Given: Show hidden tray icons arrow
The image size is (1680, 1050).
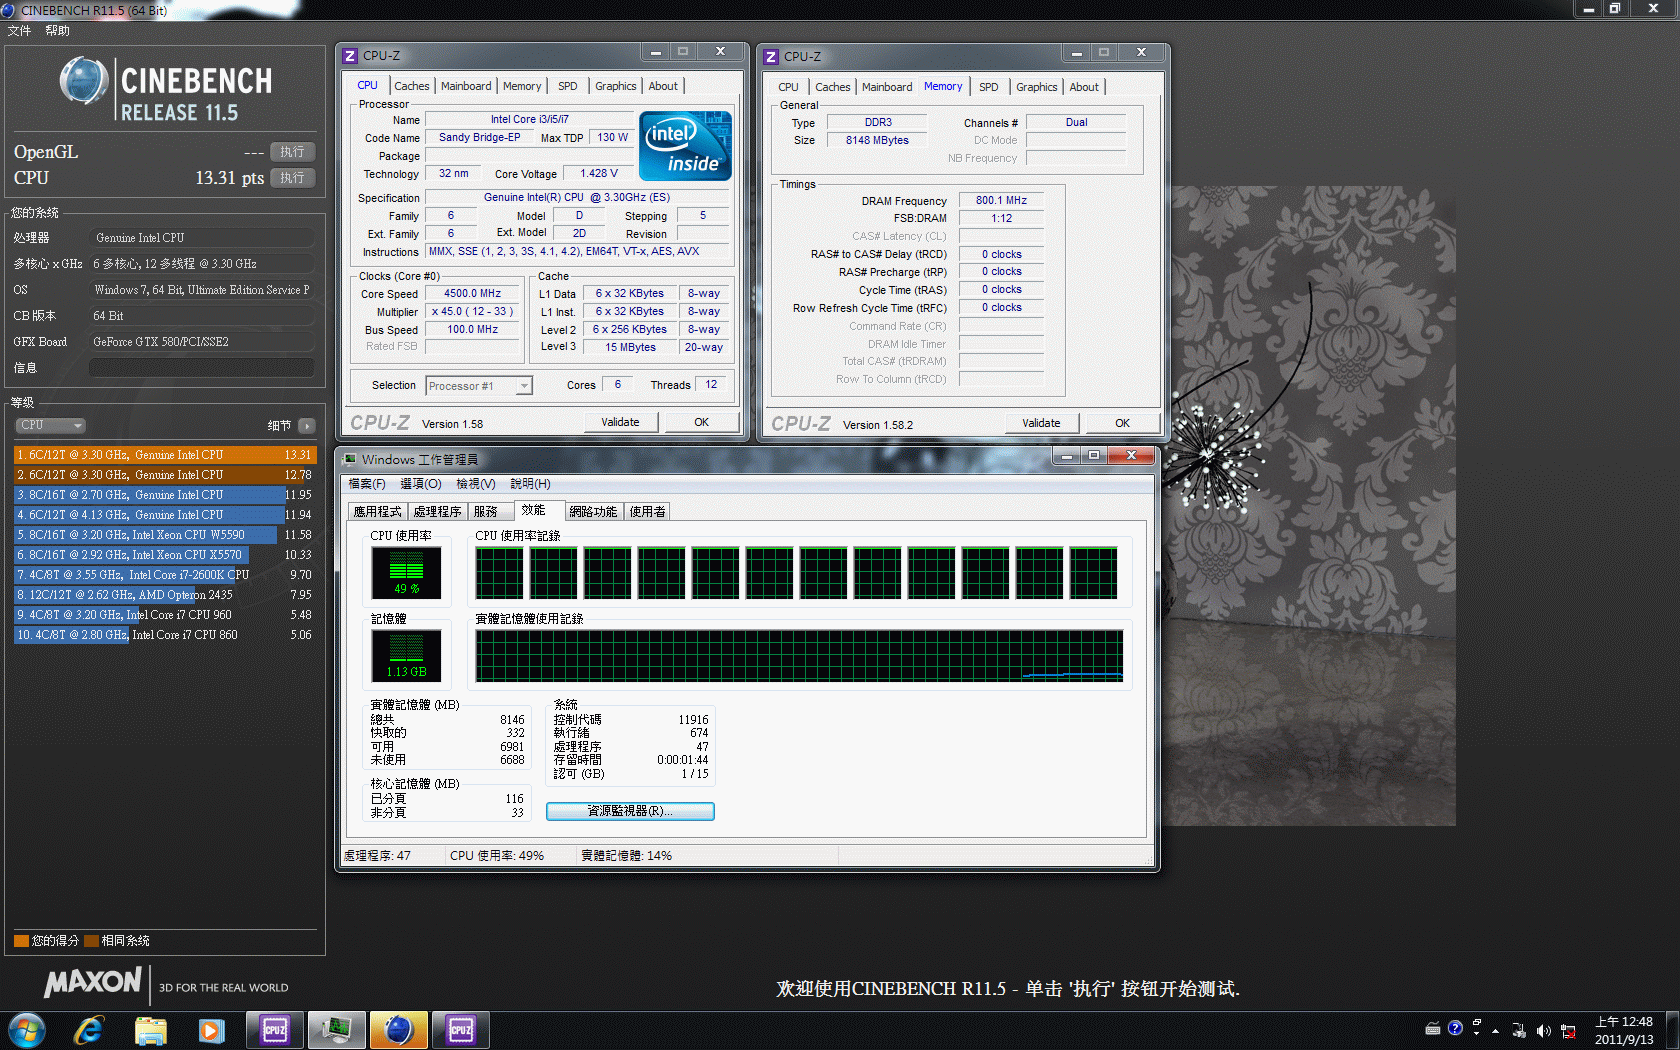Looking at the screenshot, I should pyautogui.click(x=1495, y=1031).
